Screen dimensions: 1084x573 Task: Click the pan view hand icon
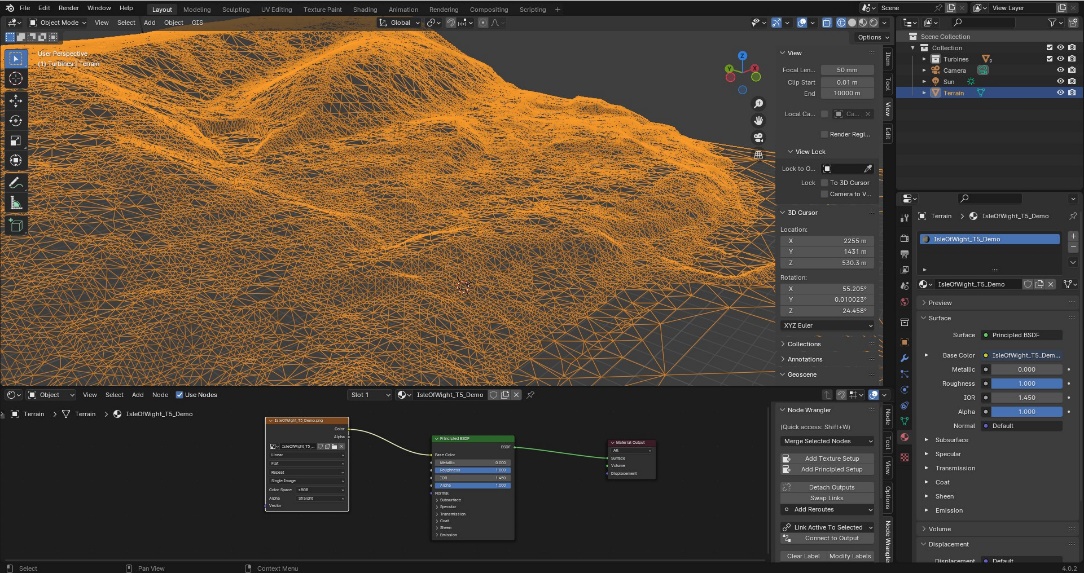[x=758, y=121]
